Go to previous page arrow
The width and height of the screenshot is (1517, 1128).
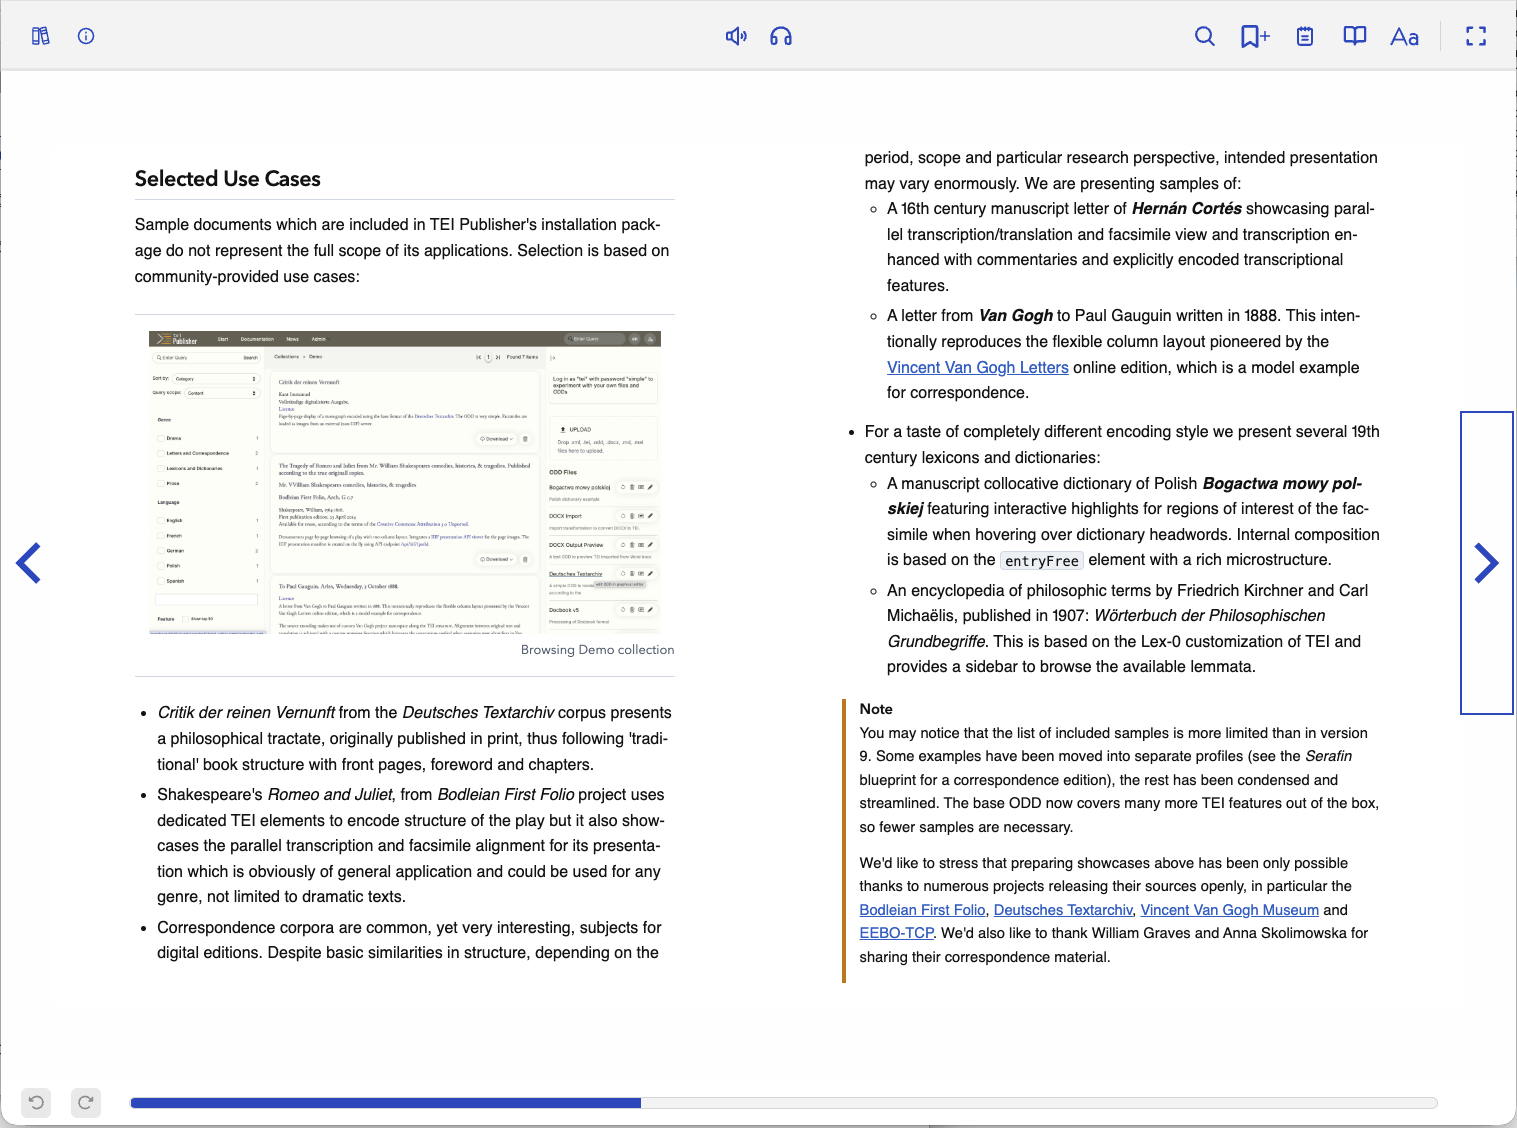click(29, 563)
